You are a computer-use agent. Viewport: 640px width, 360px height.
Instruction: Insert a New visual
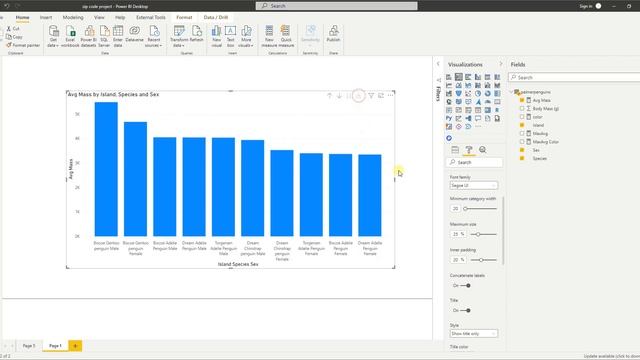(x=216, y=36)
